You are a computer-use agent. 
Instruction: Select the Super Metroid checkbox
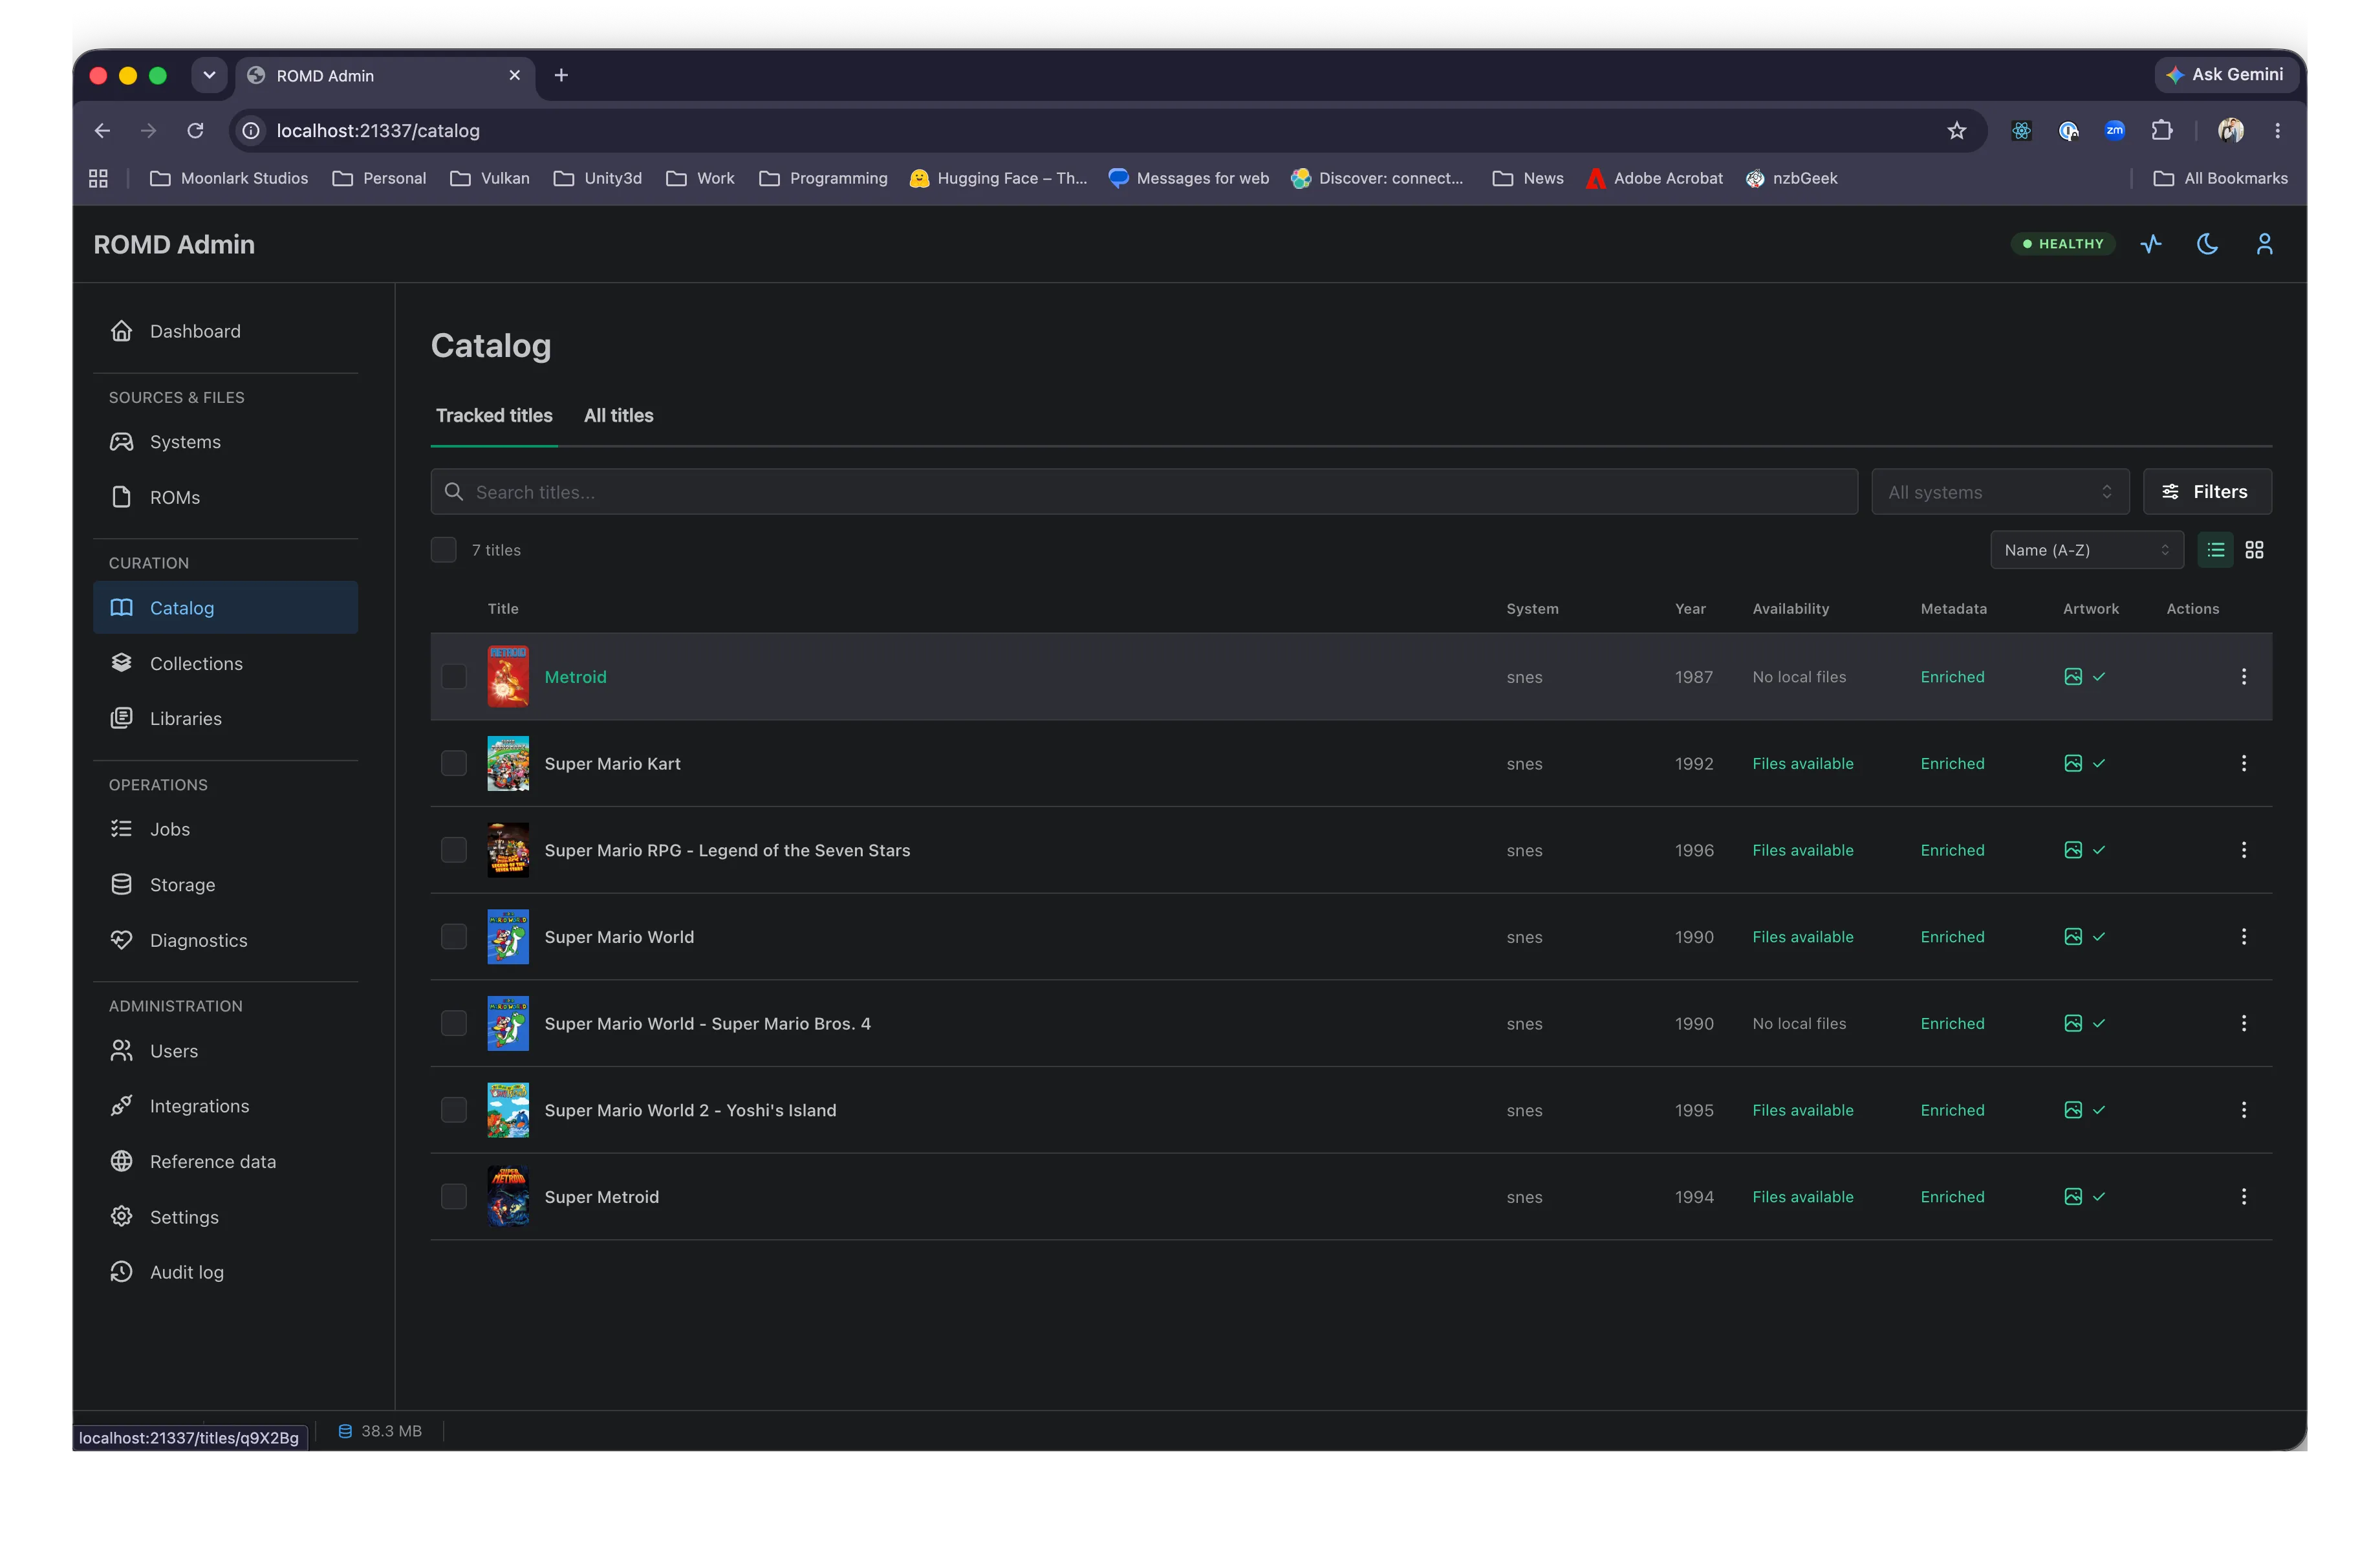[454, 1197]
